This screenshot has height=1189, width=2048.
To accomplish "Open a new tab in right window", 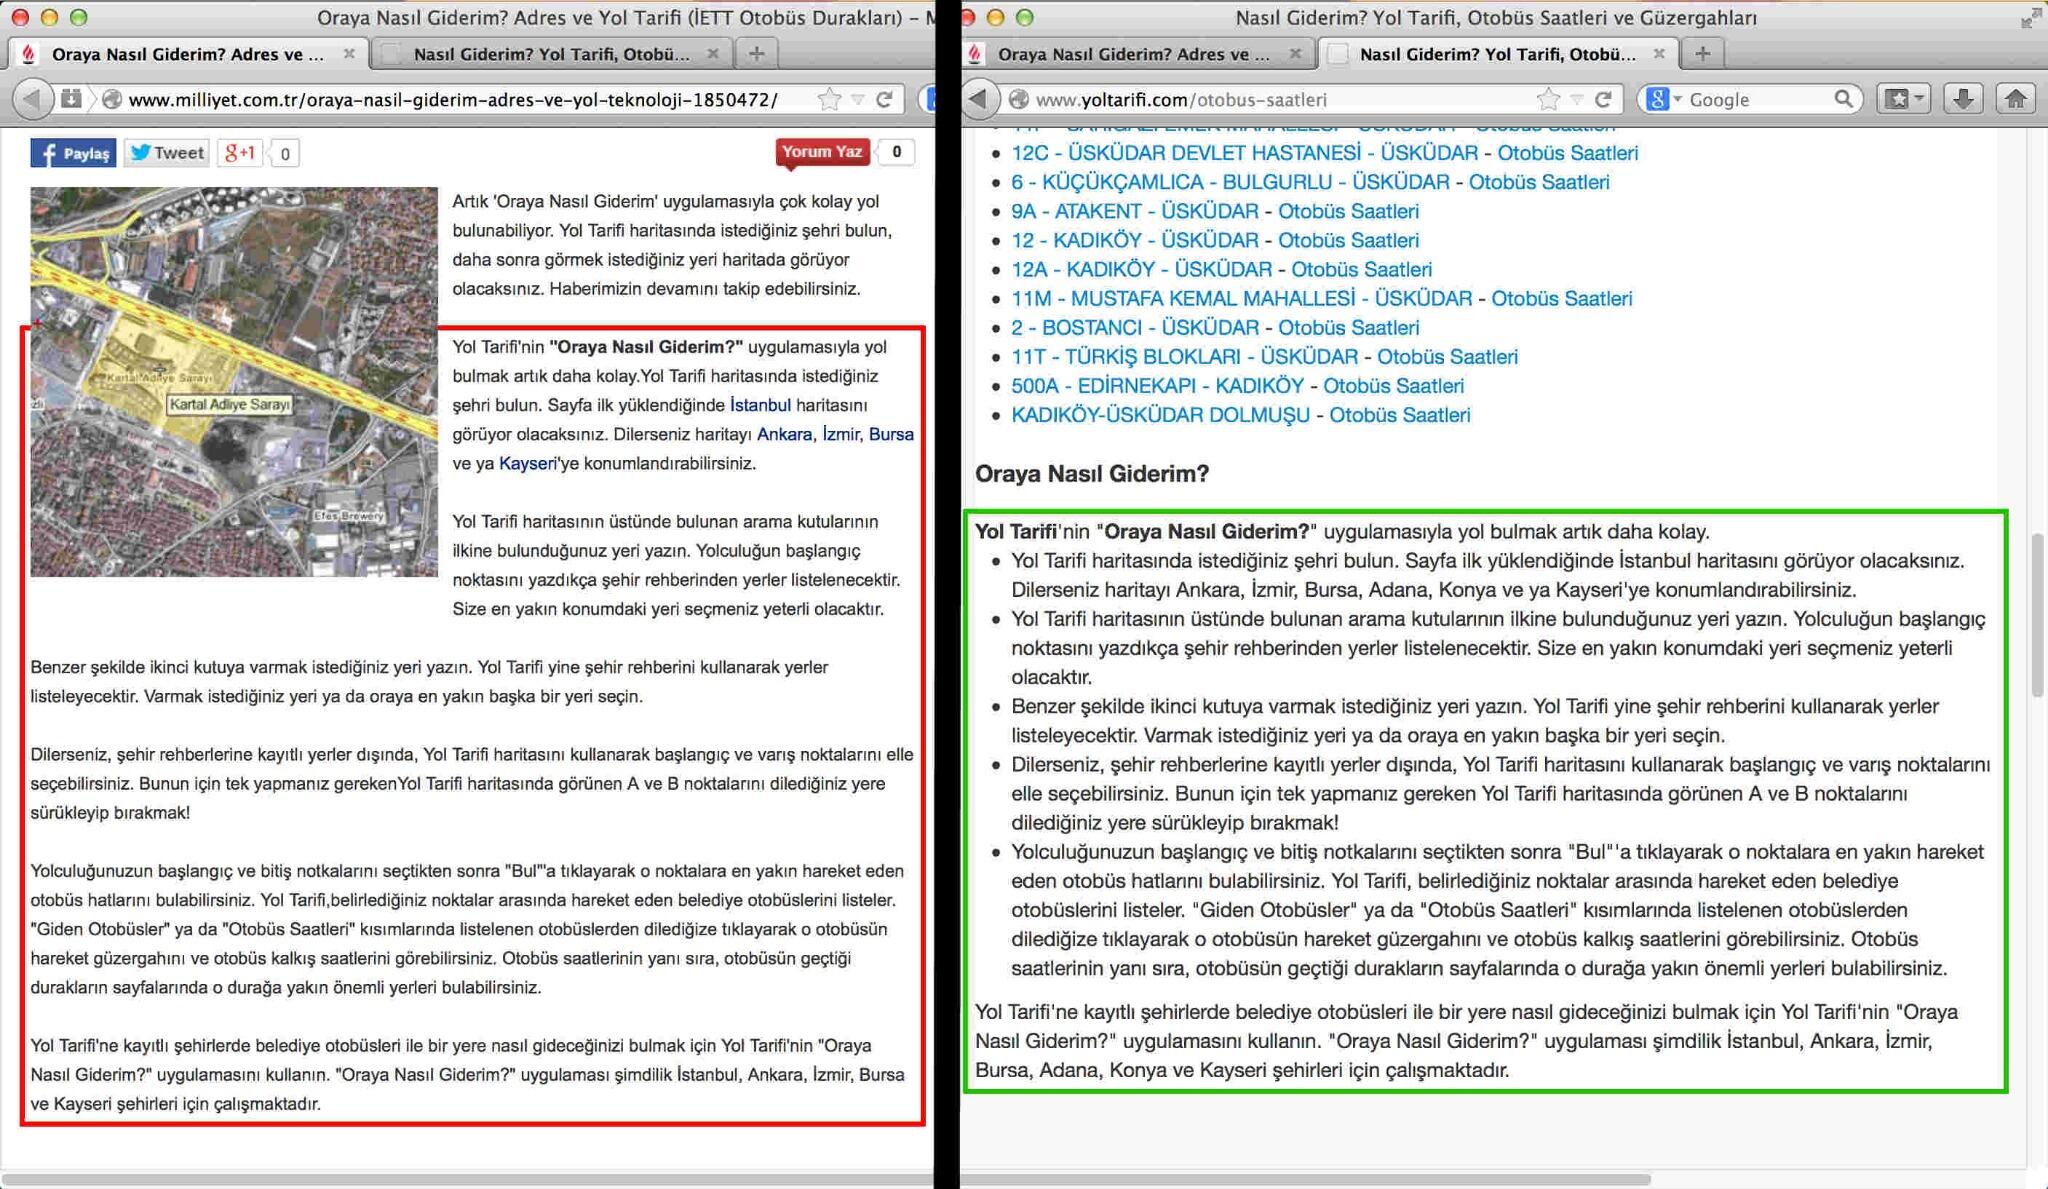I will [x=1703, y=53].
